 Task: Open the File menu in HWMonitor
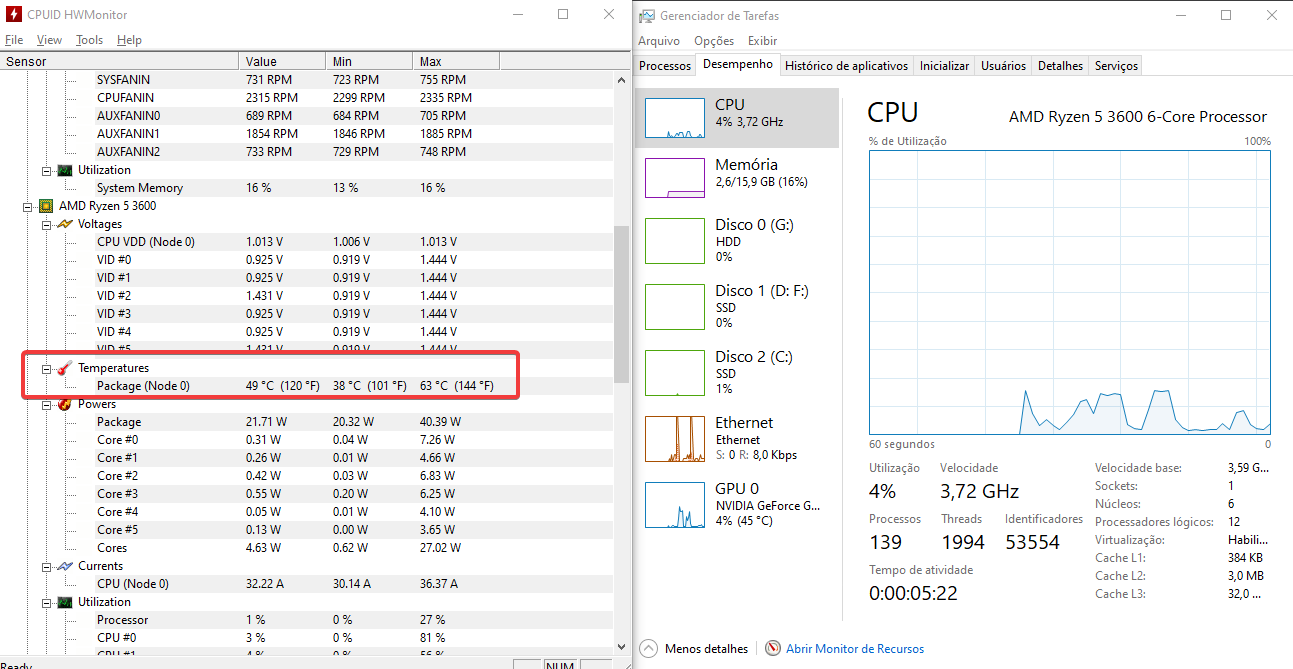click(x=14, y=40)
